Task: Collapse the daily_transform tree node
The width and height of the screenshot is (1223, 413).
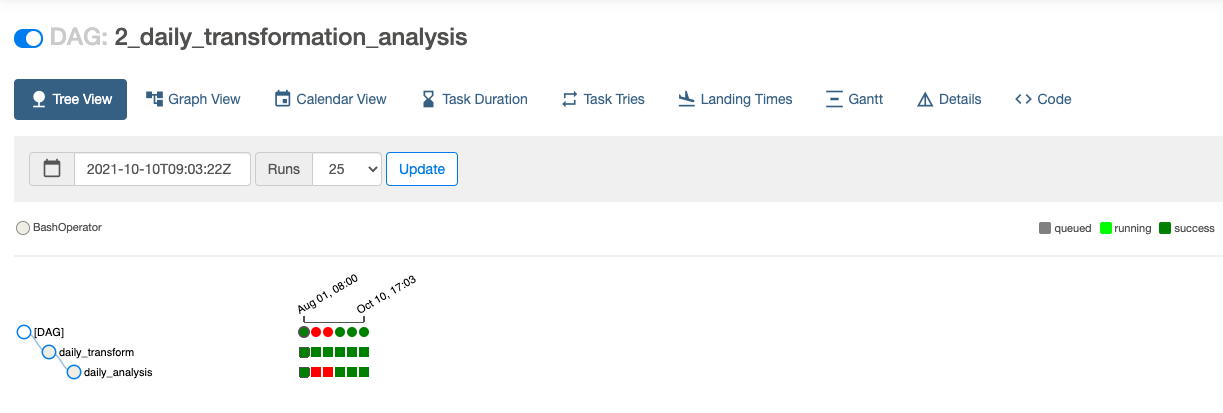Action: 49,352
